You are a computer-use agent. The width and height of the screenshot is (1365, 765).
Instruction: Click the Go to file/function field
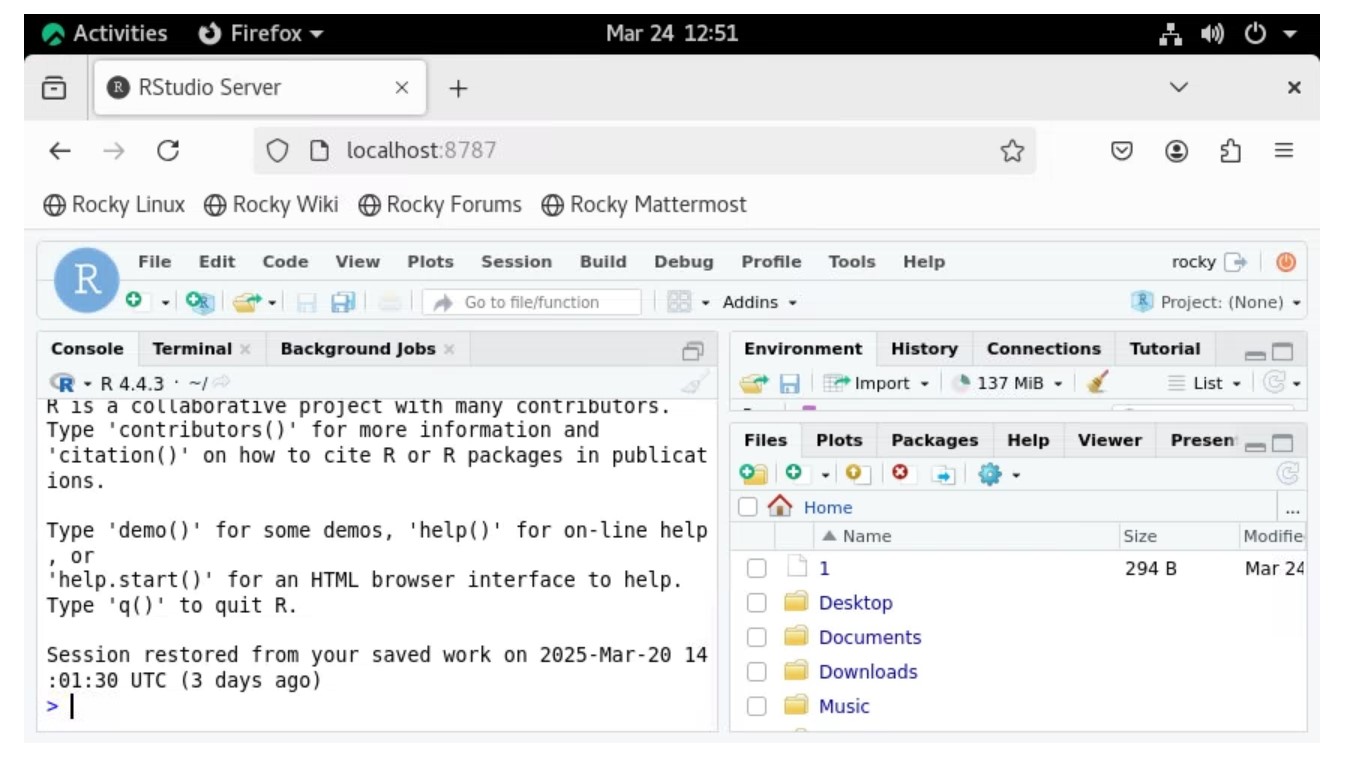pos(532,302)
